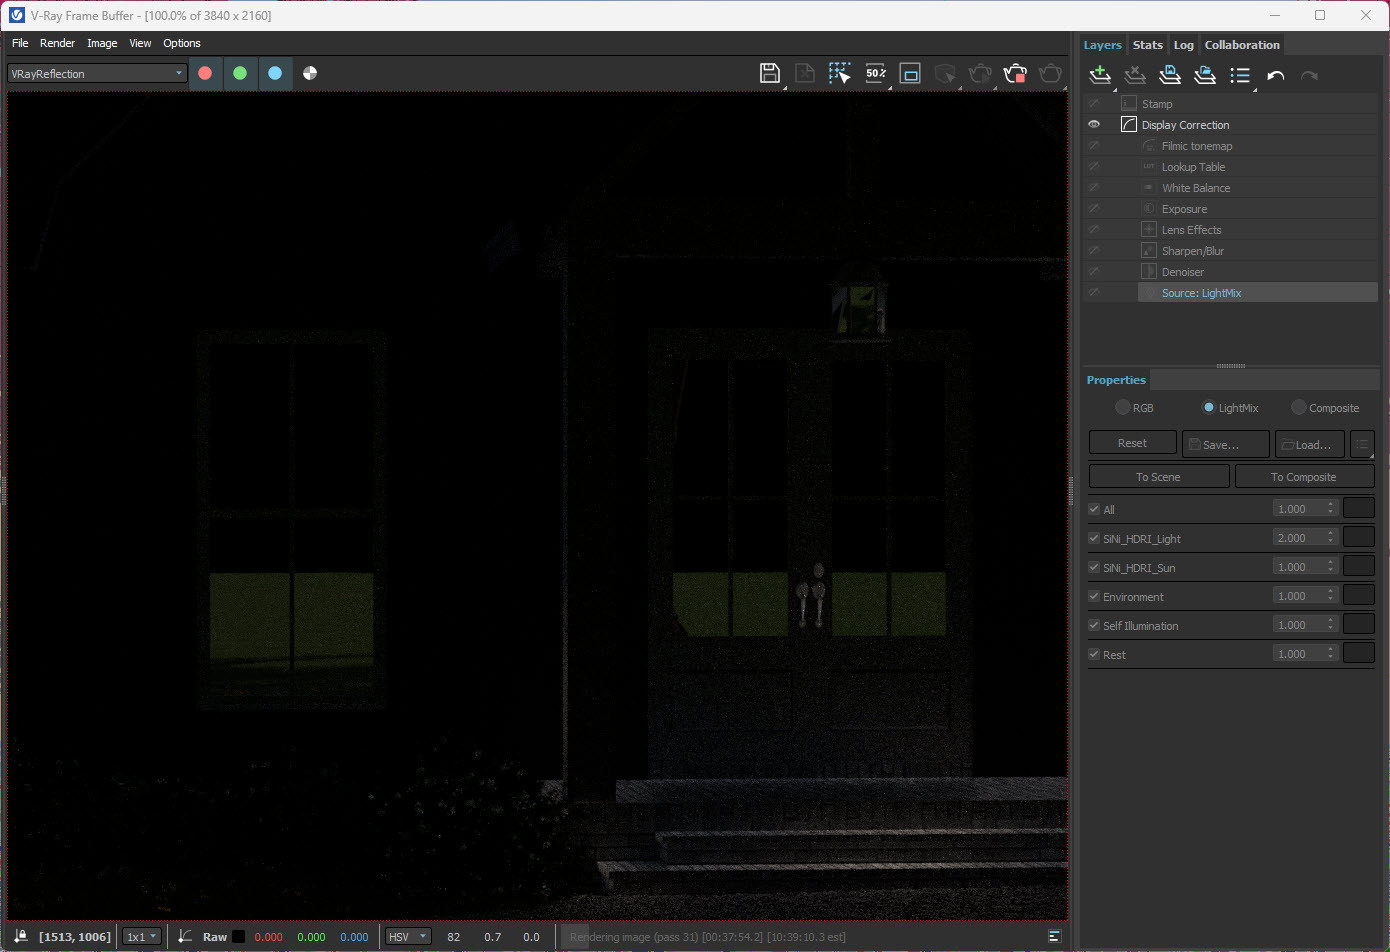Open the HSV color mode dropdown

tap(408, 937)
